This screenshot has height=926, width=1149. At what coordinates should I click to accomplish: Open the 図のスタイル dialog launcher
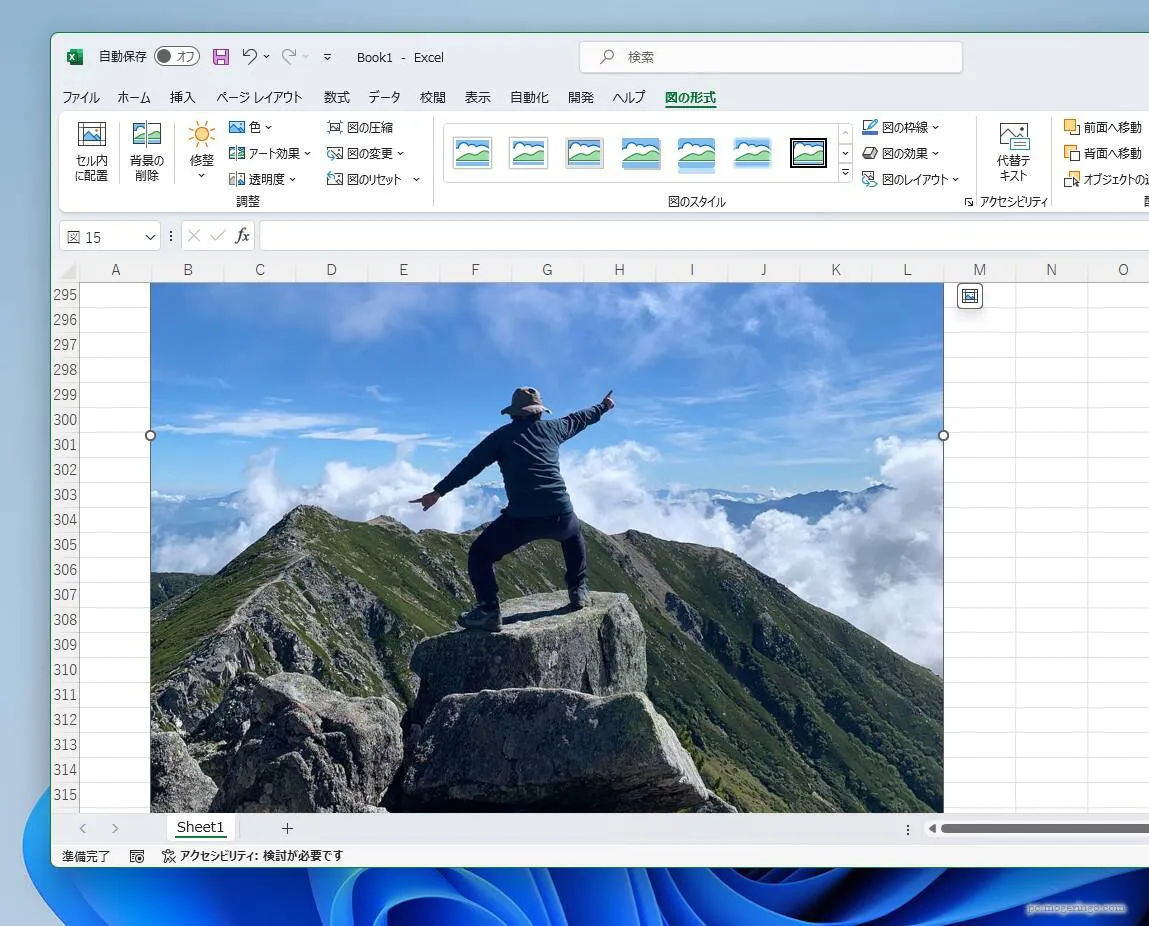click(969, 202)
